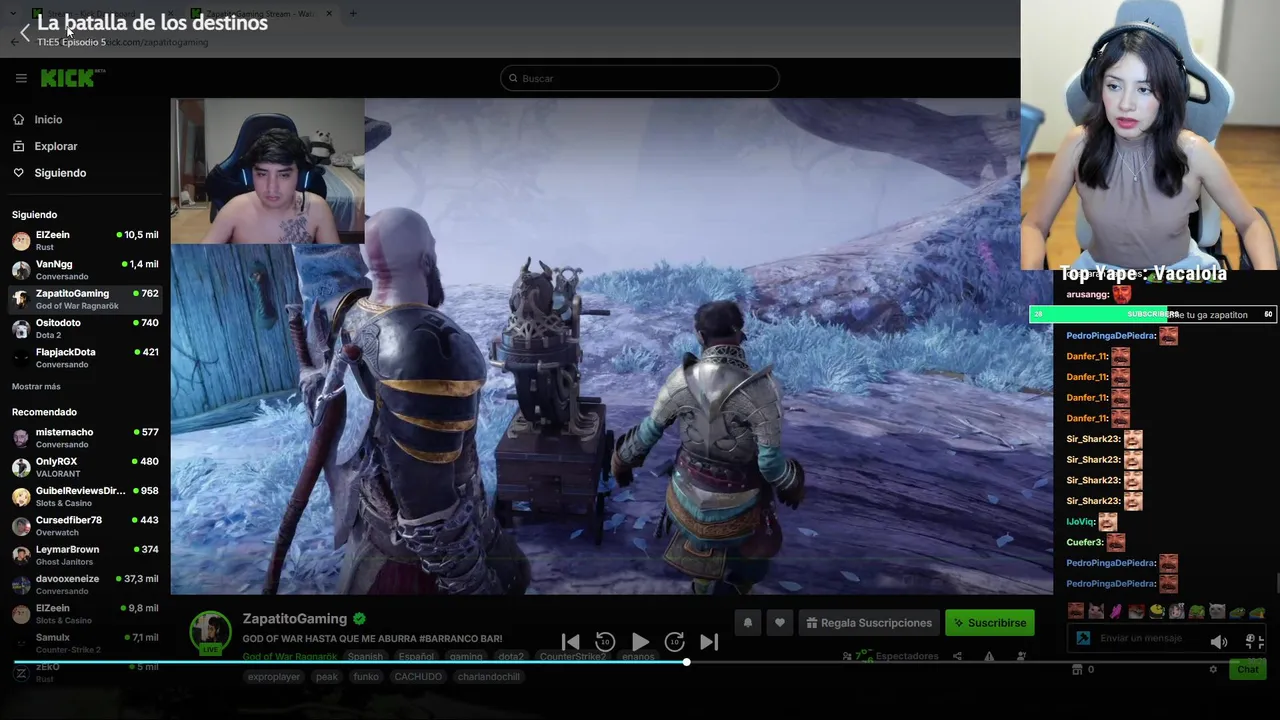Select the funko stream tag
The height and width of the screenshot is (720, 1280).
[366, 677]
